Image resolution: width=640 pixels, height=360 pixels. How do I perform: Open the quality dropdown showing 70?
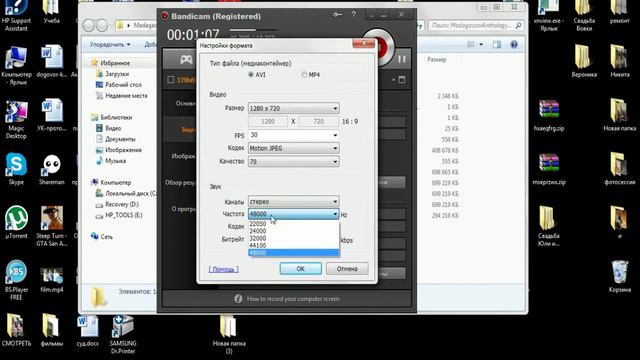click(293, 162)
